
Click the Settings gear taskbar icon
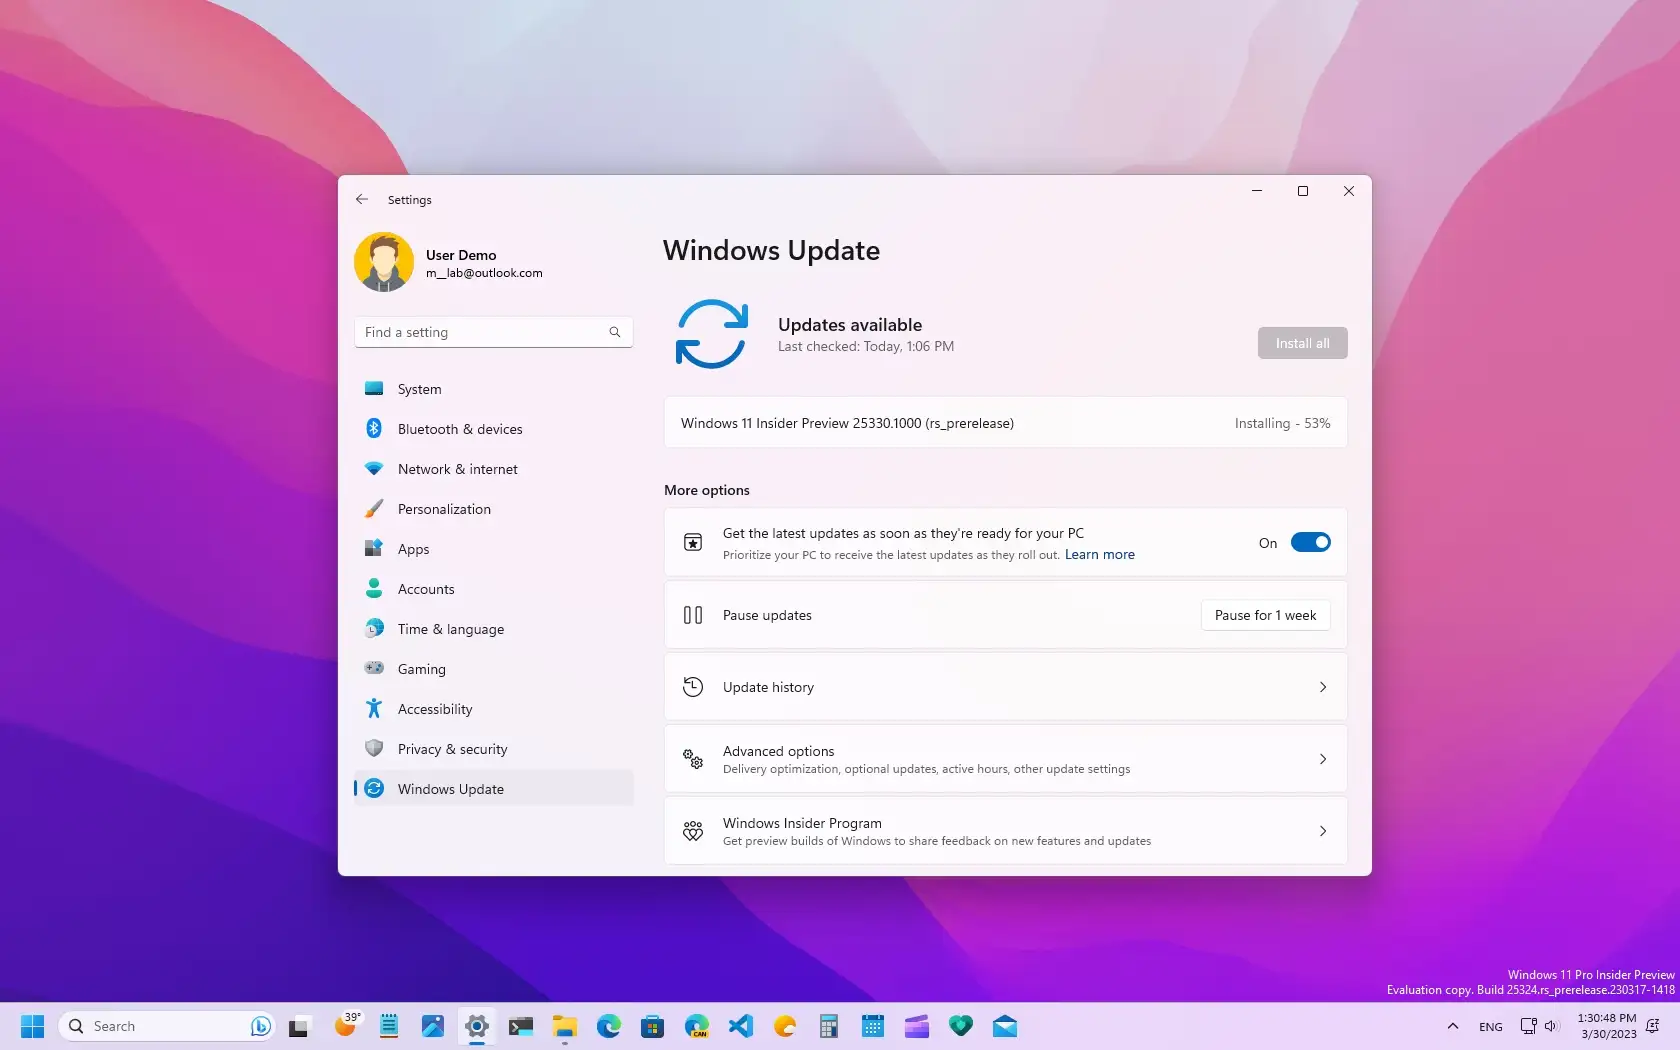(x=477, y=1026)
